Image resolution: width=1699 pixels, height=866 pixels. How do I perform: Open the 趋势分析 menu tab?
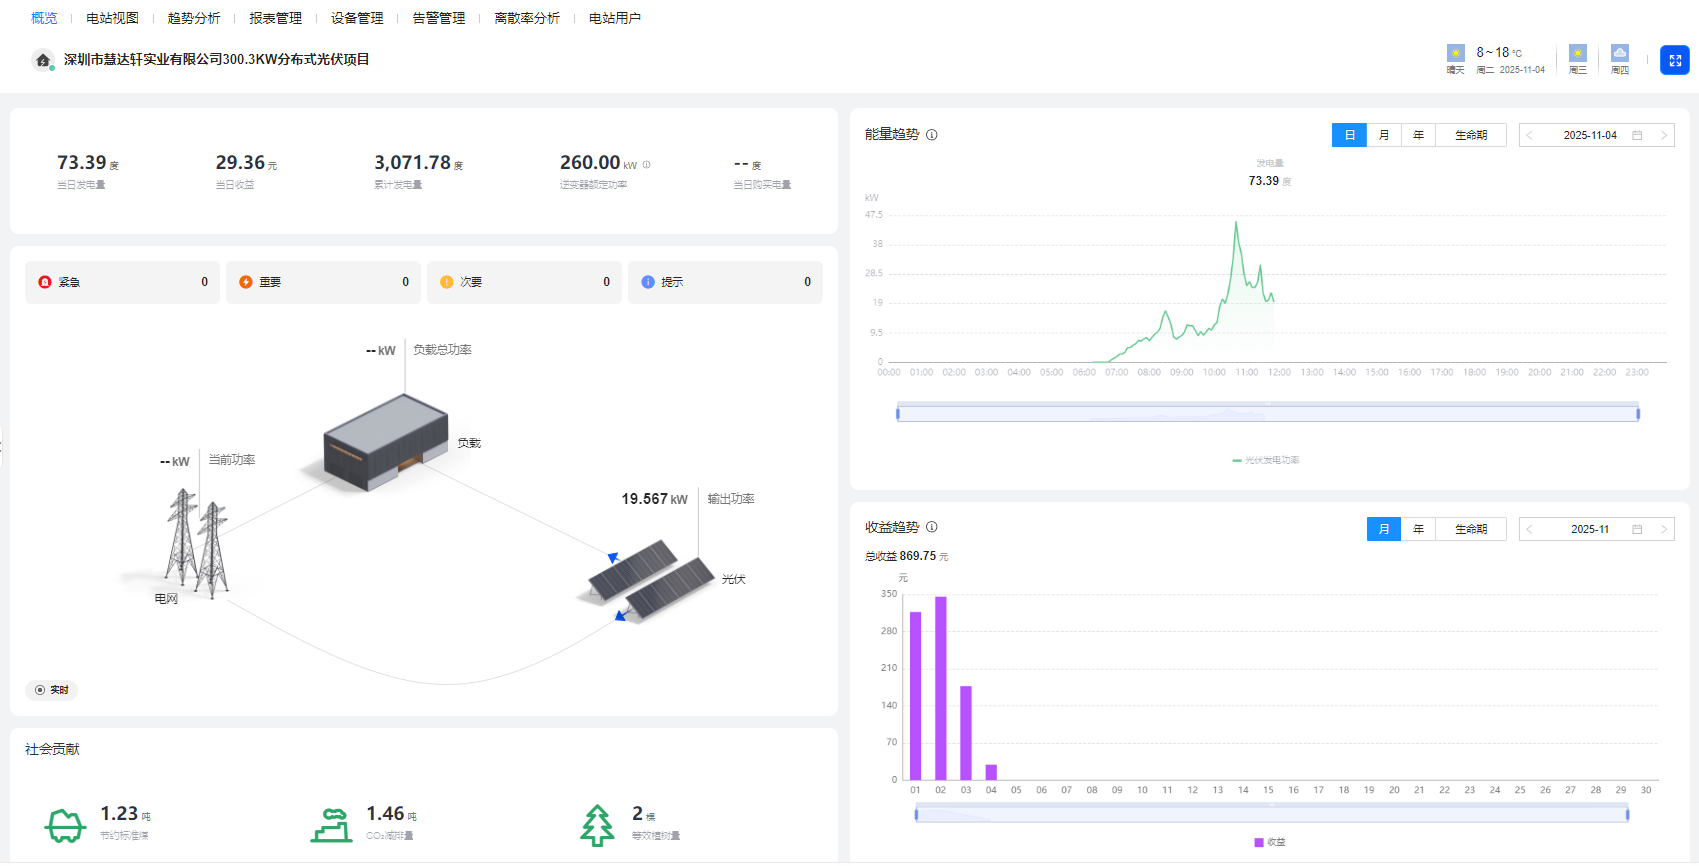[194, 18]
